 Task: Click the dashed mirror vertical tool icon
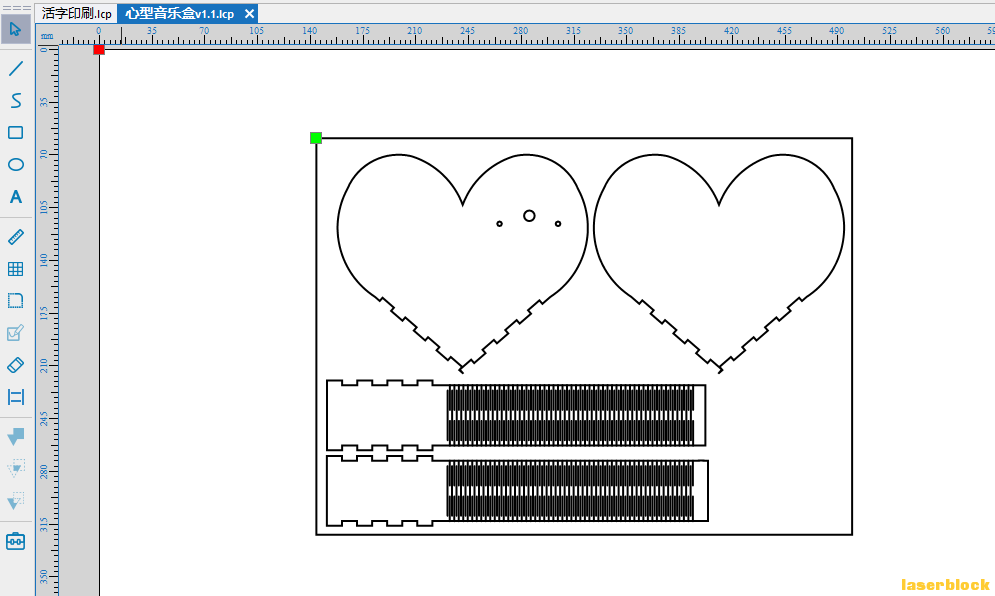(16, 501)
